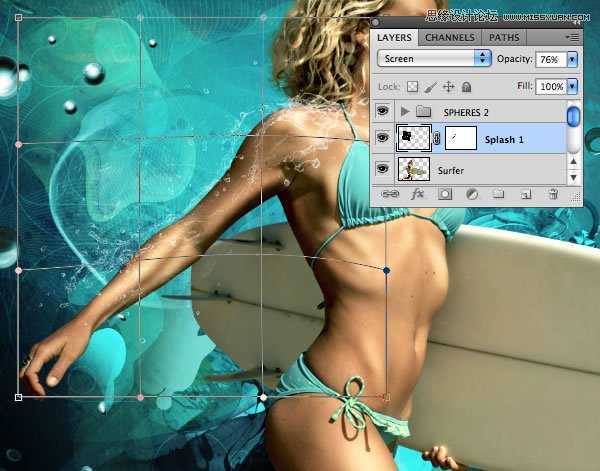Expand the SPHERES 2 group
Image resolution: width=600 pixels, height=471 pixels.
pos(404,112)
